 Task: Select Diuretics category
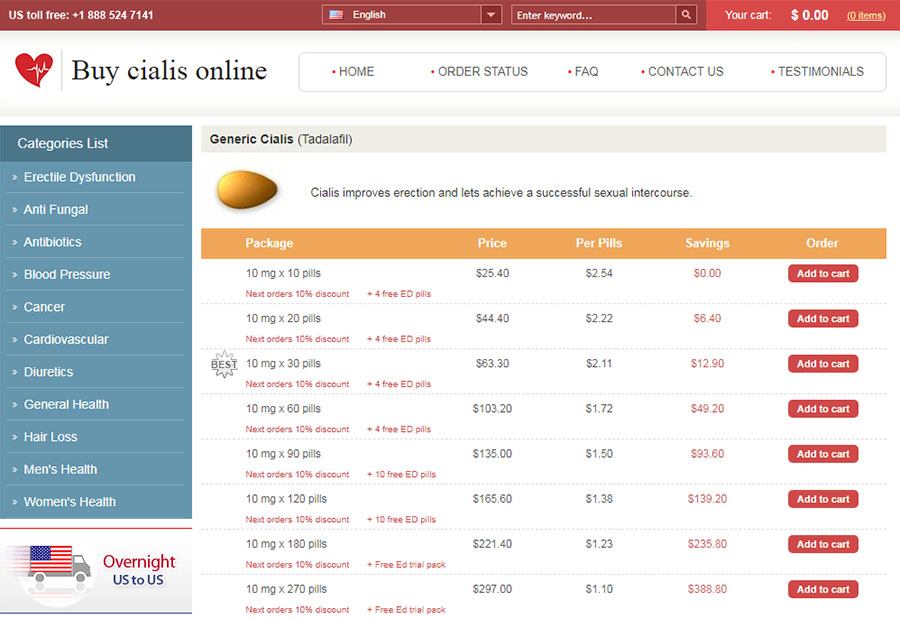pyautogui.click(x=48, y=372)
